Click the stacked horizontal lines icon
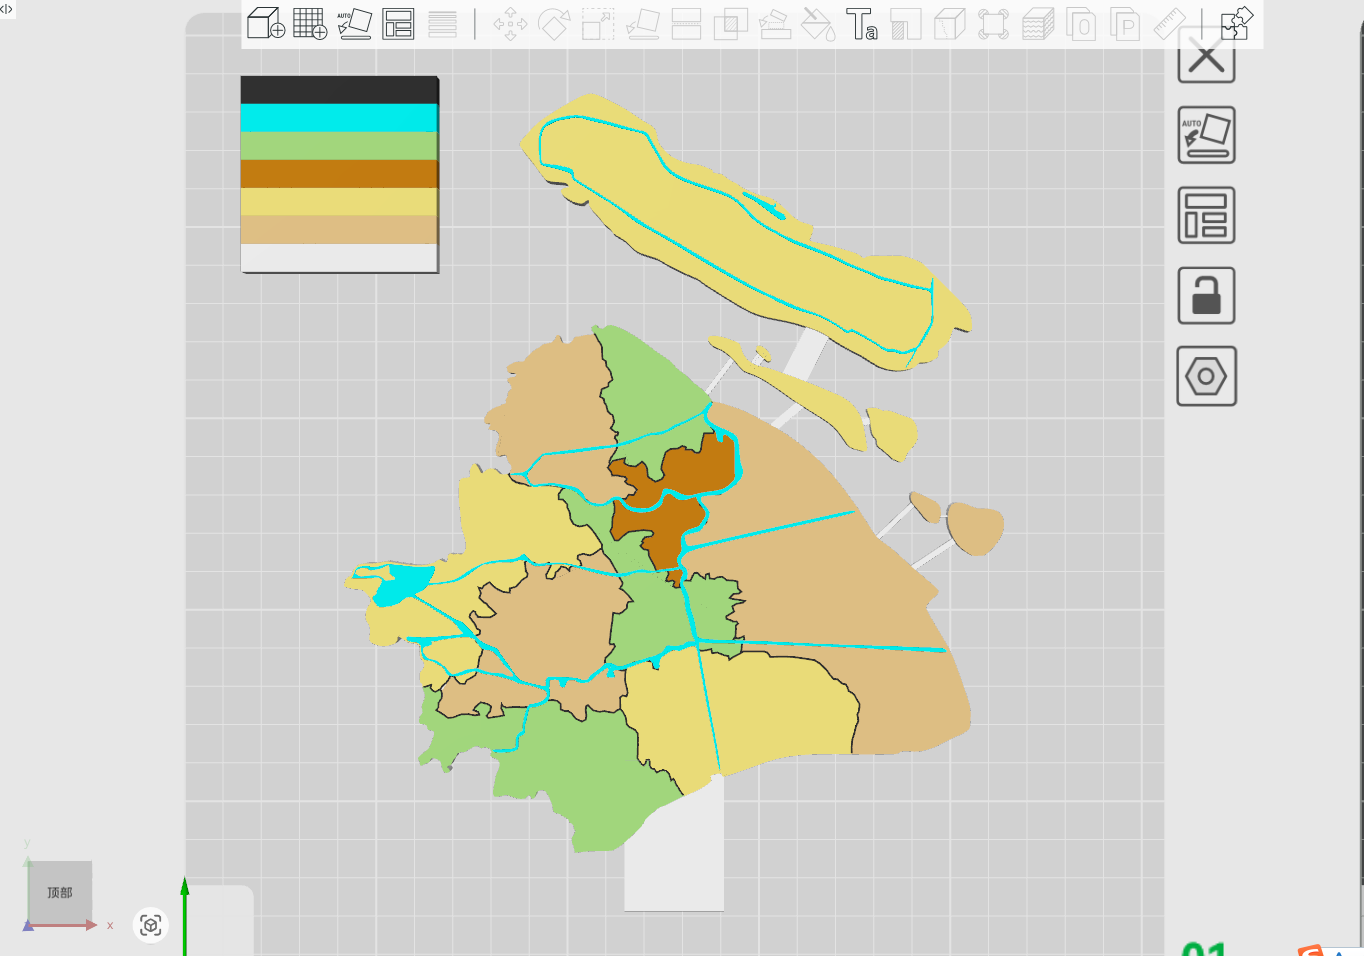1364x956 pixels. 442,24
